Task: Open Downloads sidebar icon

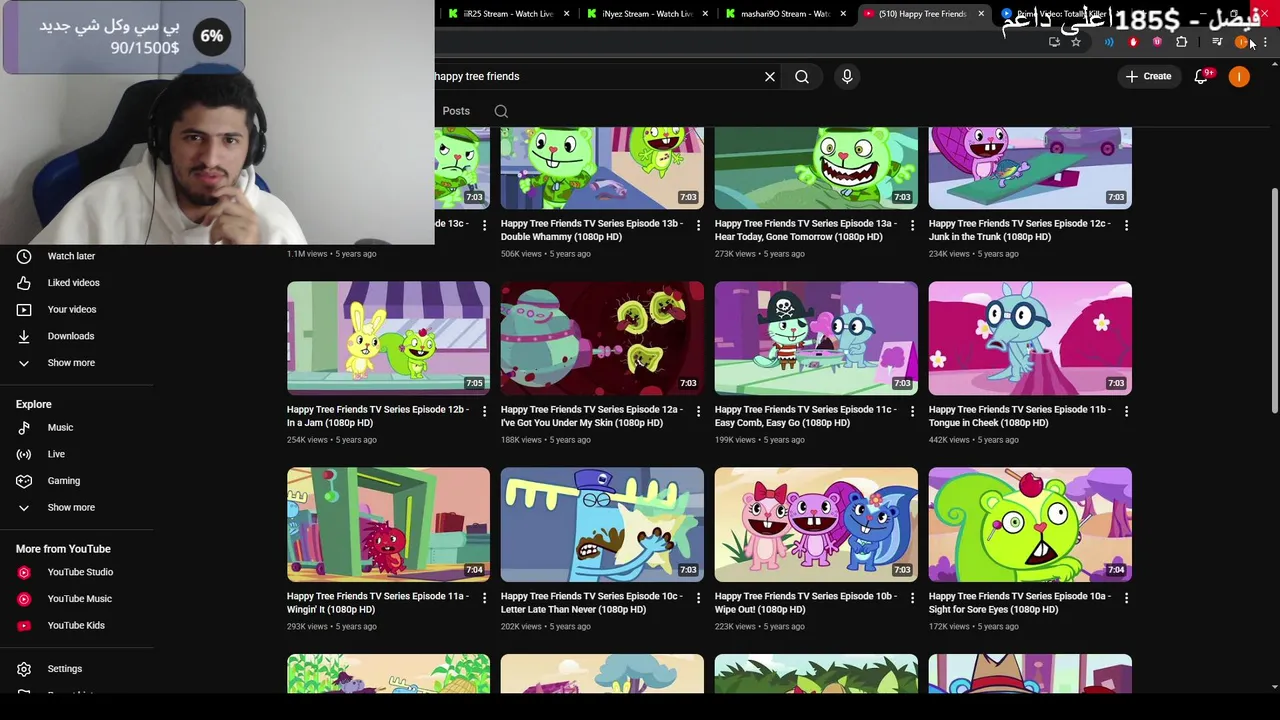Action: click(24, 336)
